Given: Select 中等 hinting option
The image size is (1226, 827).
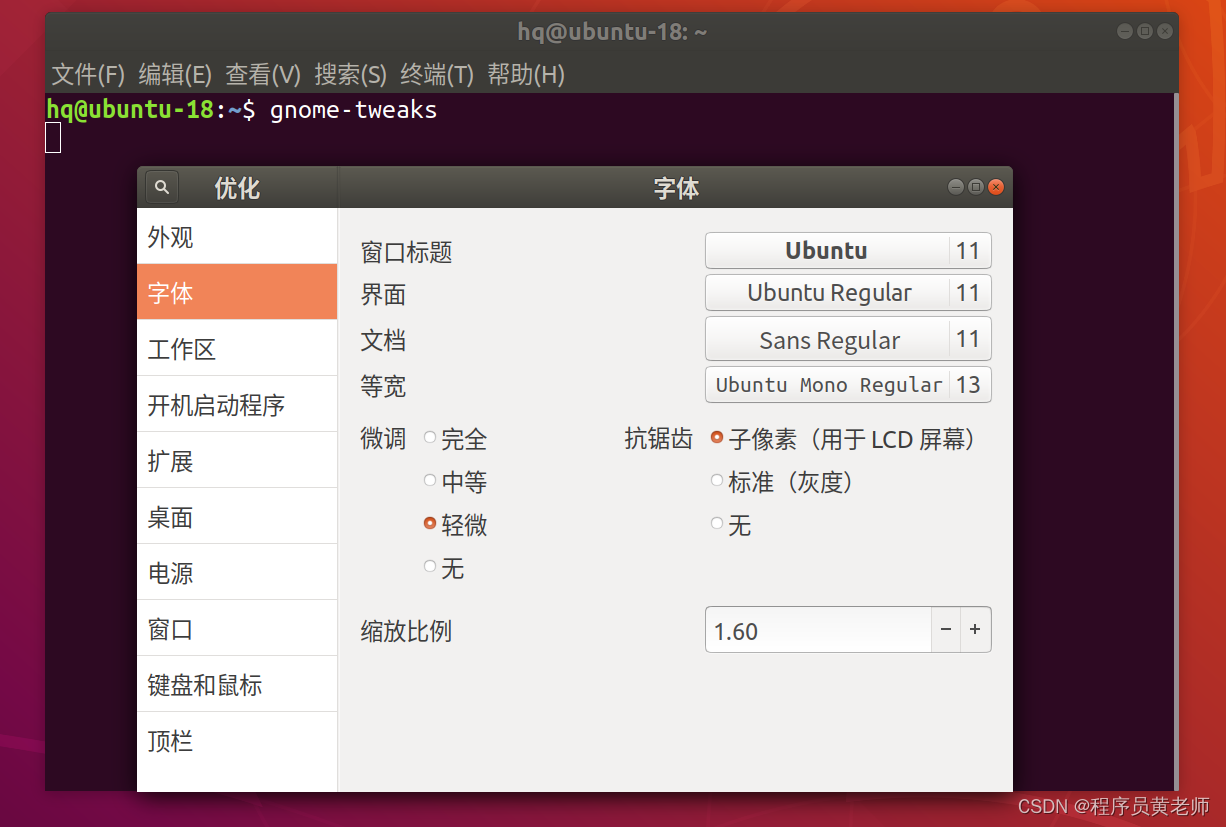Looking at the screenshot, I should [x=455, y=482].
